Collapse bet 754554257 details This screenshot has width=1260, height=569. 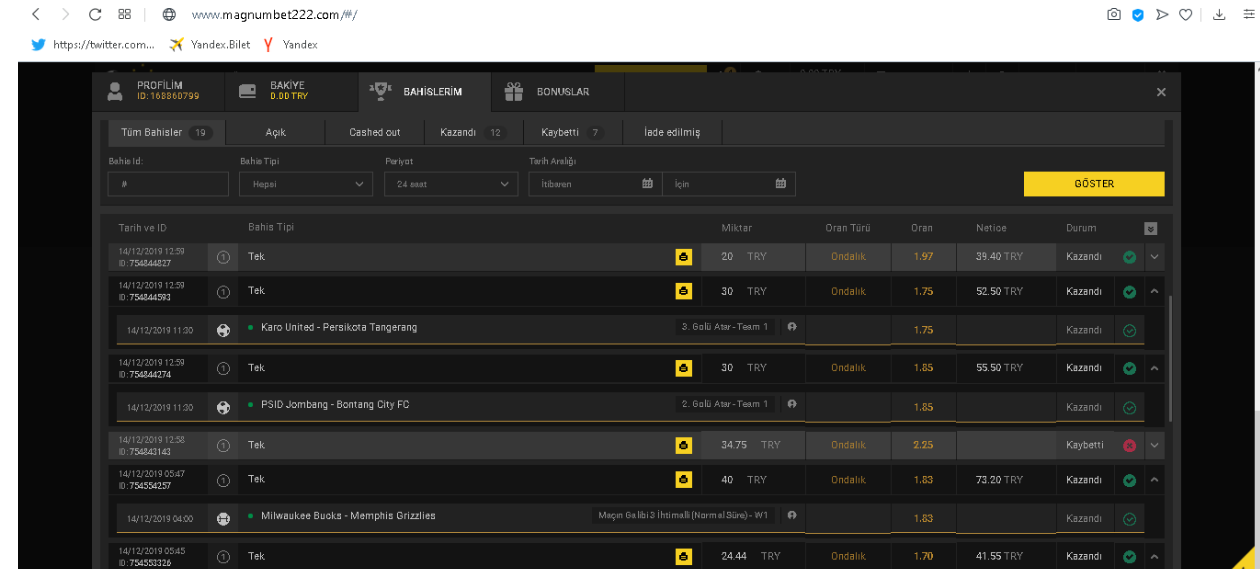1154,480
